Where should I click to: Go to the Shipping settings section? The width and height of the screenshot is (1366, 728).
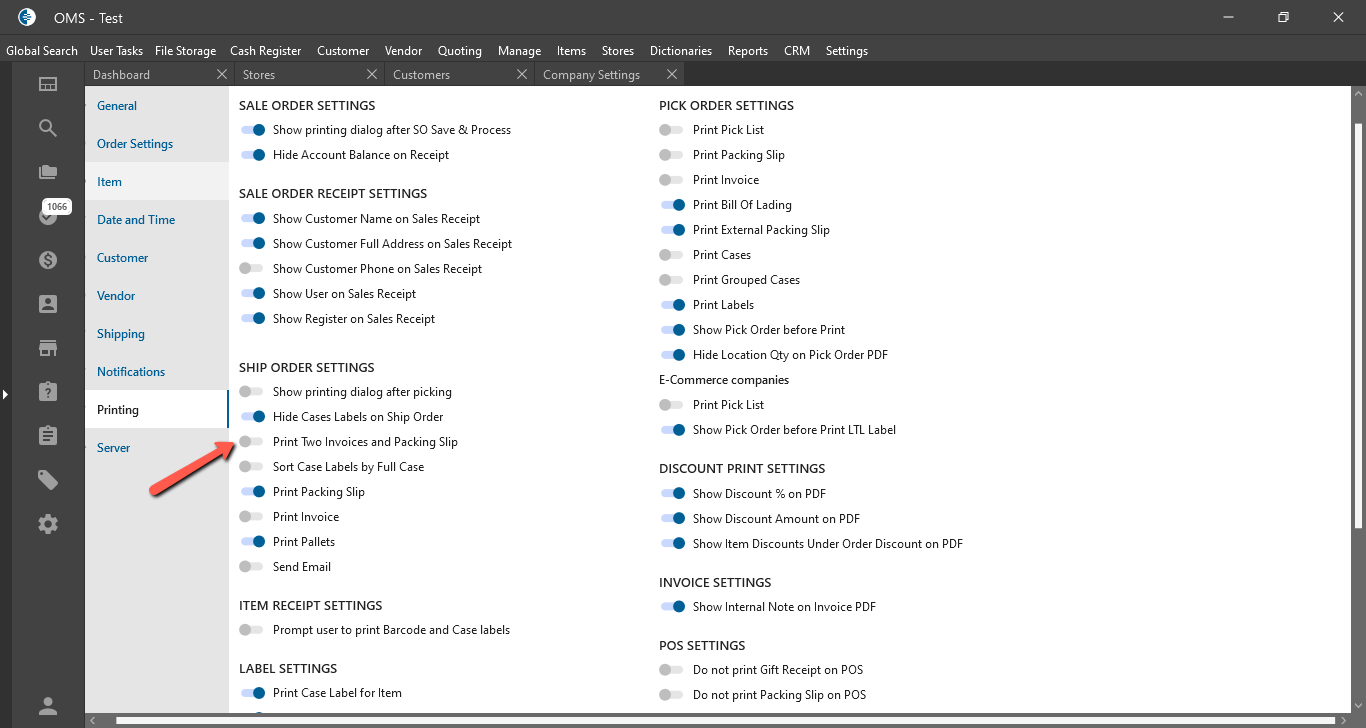121,334
